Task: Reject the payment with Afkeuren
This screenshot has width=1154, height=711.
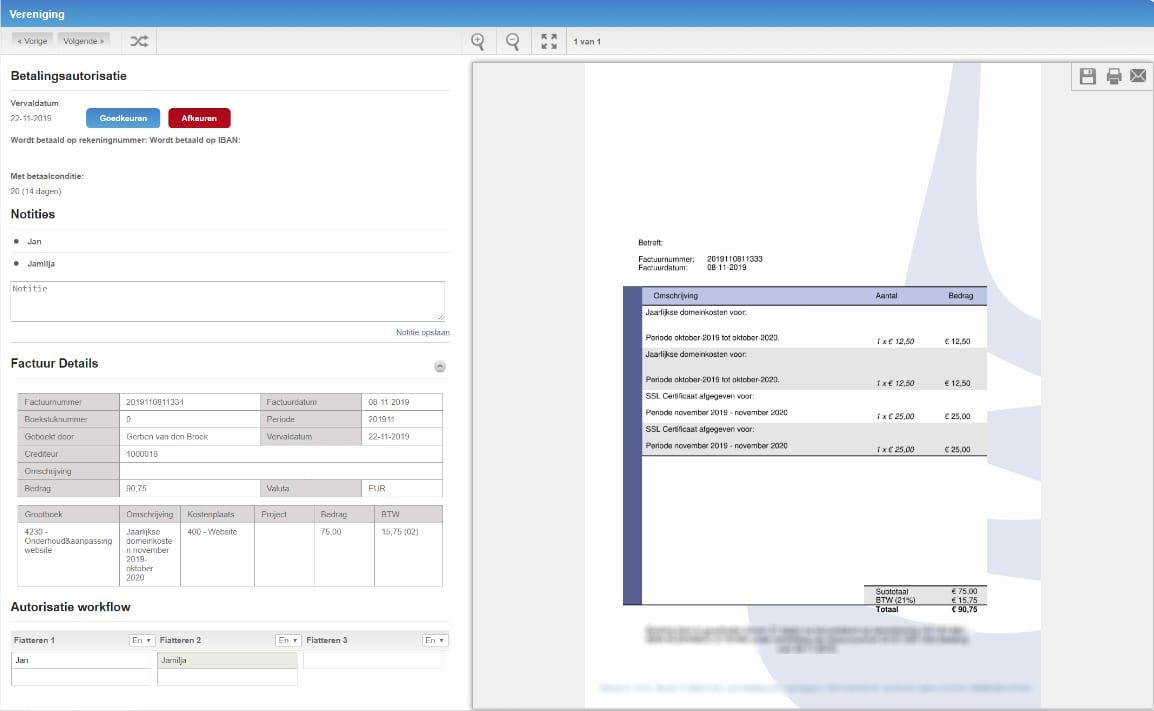Action: point(199,118)
